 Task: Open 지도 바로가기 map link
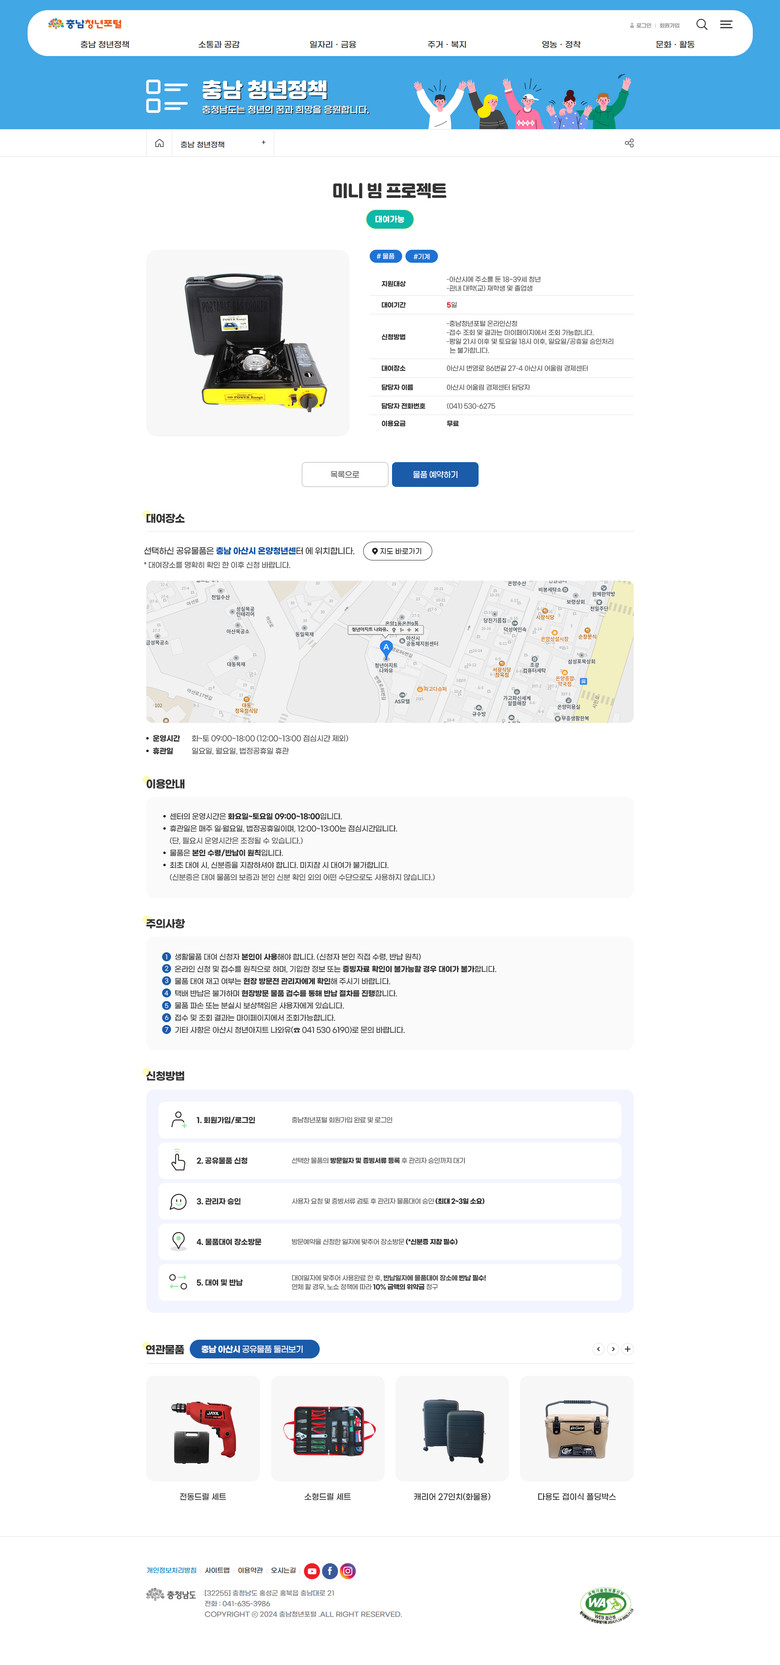point(397,551)
